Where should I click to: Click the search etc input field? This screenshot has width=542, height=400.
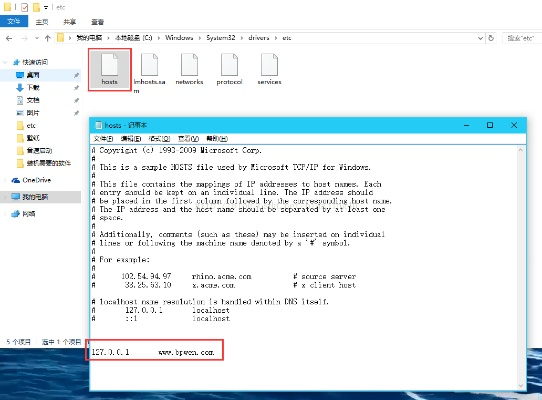pos(522,38)
